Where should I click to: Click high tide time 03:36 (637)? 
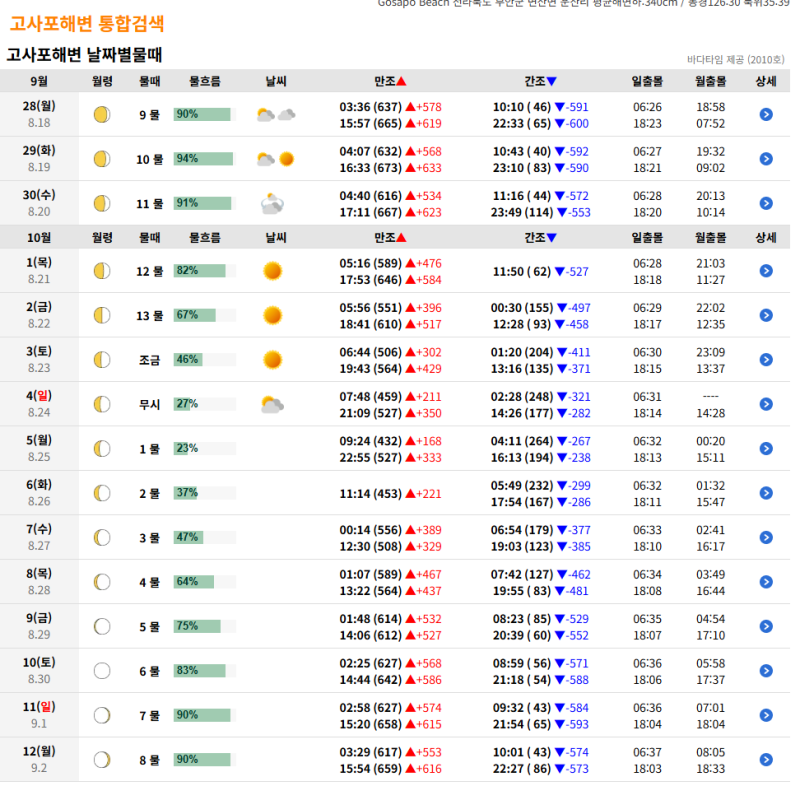(x=370, y=107)
